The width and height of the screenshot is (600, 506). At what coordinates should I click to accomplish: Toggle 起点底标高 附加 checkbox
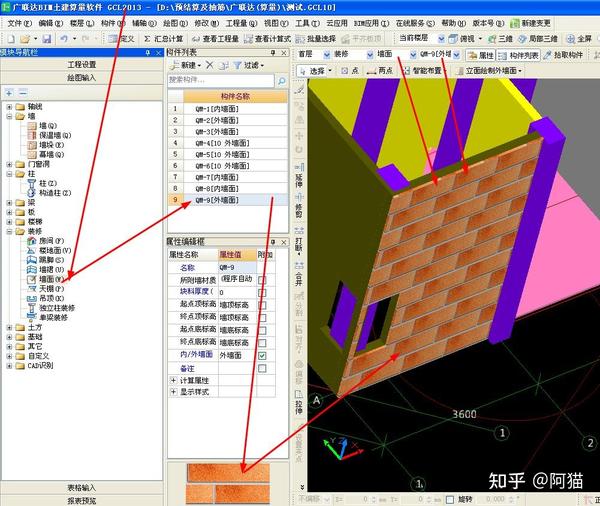click(x=262, y=330)
